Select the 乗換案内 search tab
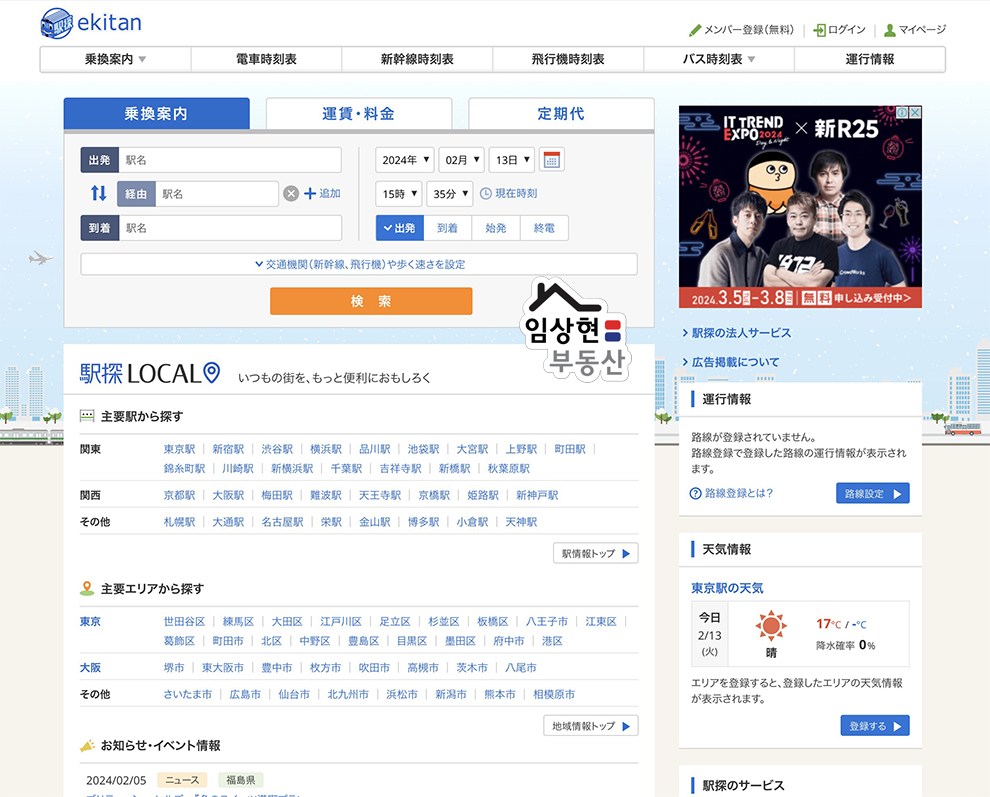 156,114
